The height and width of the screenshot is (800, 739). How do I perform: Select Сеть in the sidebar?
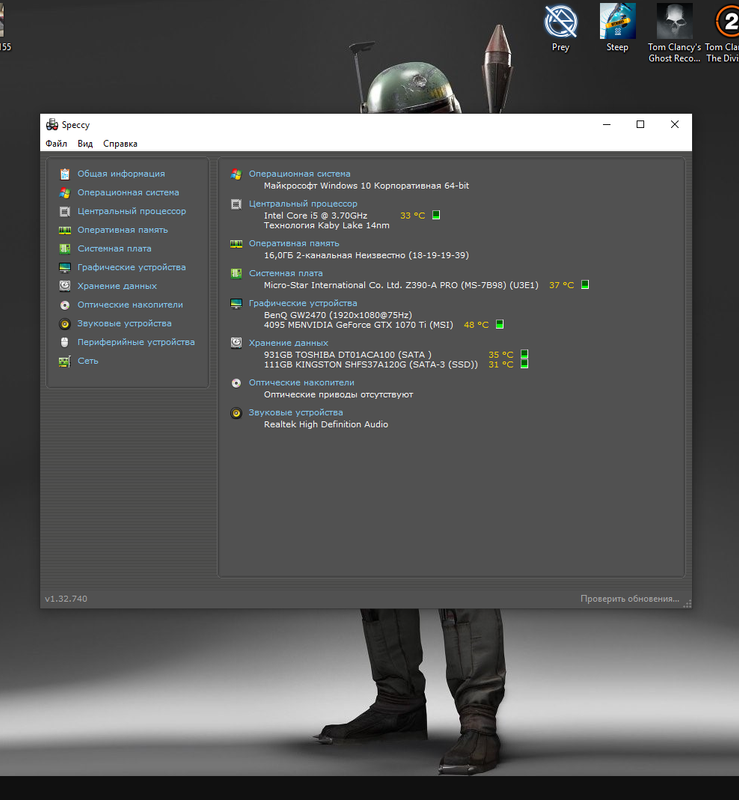click(x=88, y=361)
